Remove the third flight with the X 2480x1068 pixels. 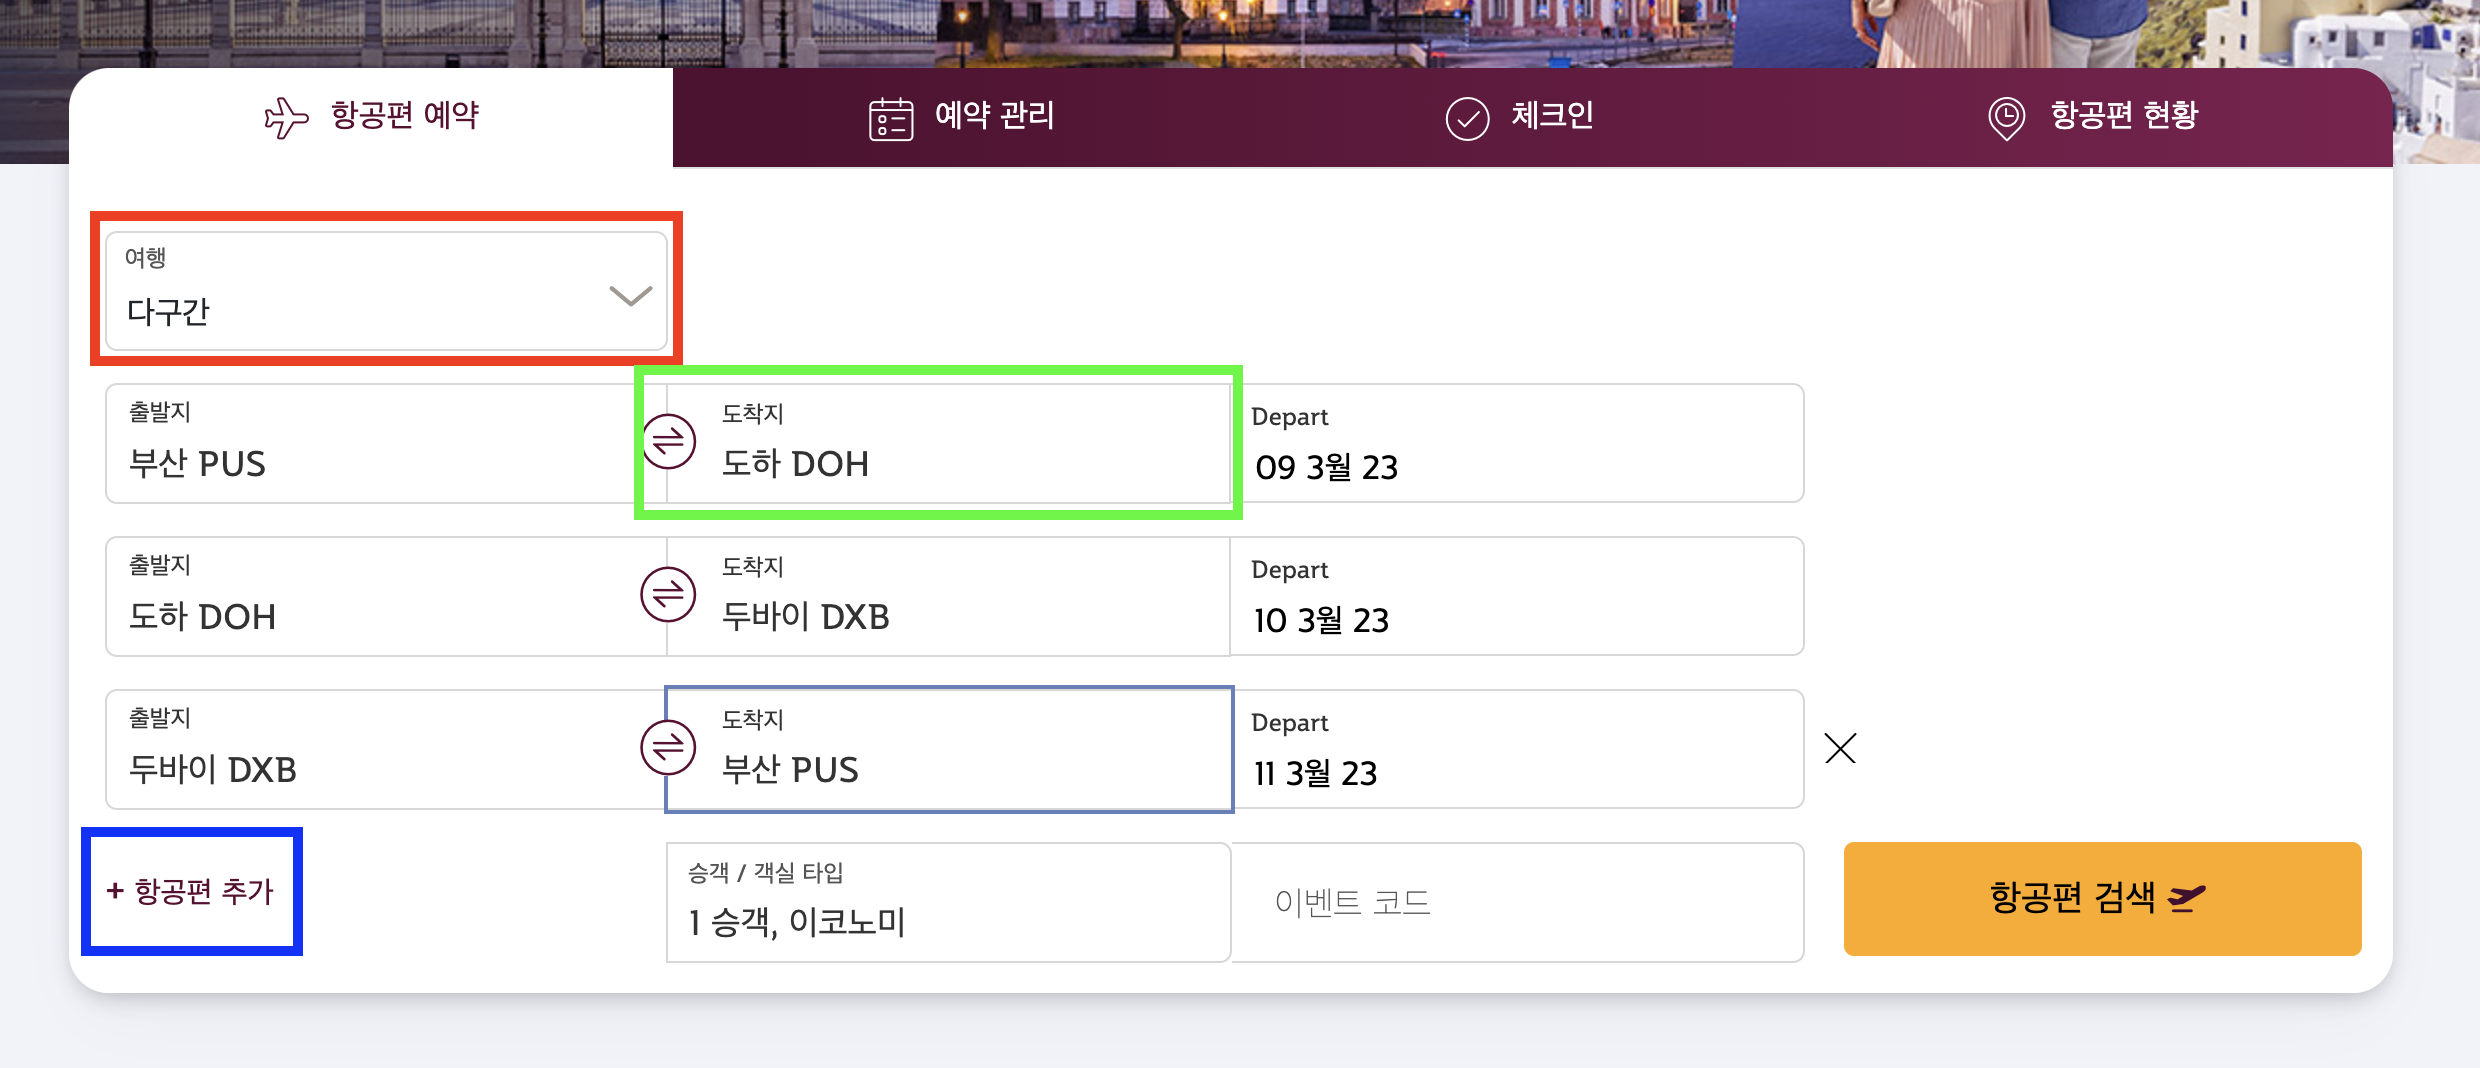coord(1840,748)
